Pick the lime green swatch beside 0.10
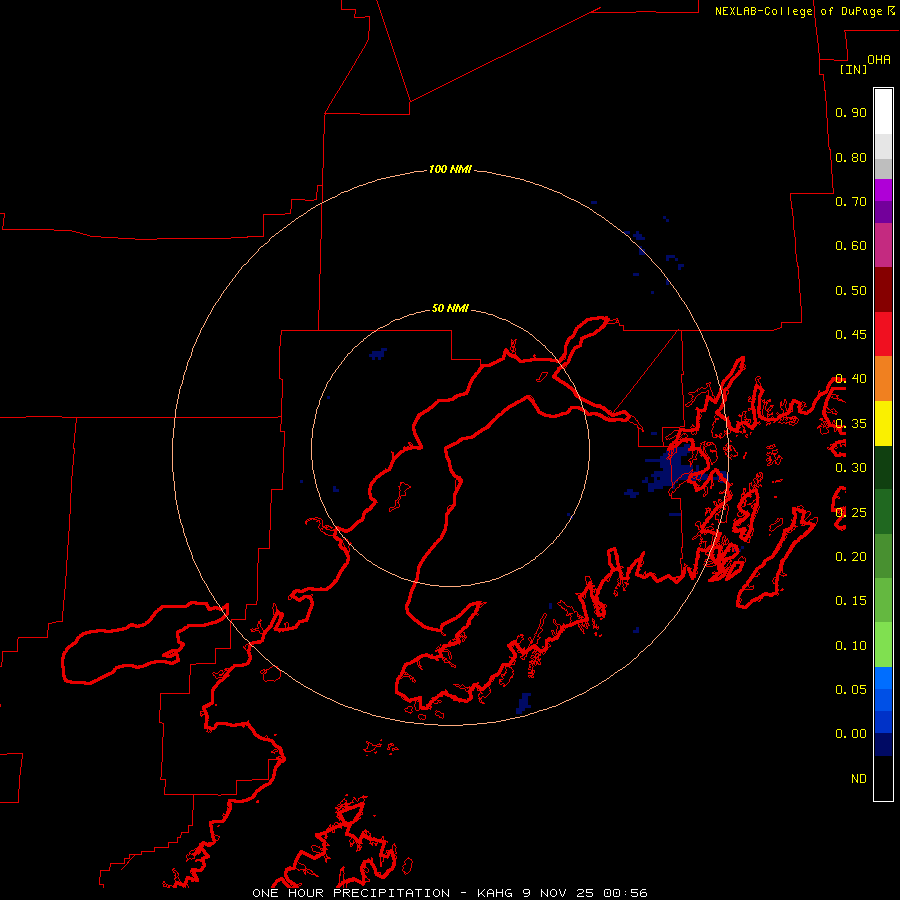The width and height of the screenshot is (900, 900). (883, 645)
